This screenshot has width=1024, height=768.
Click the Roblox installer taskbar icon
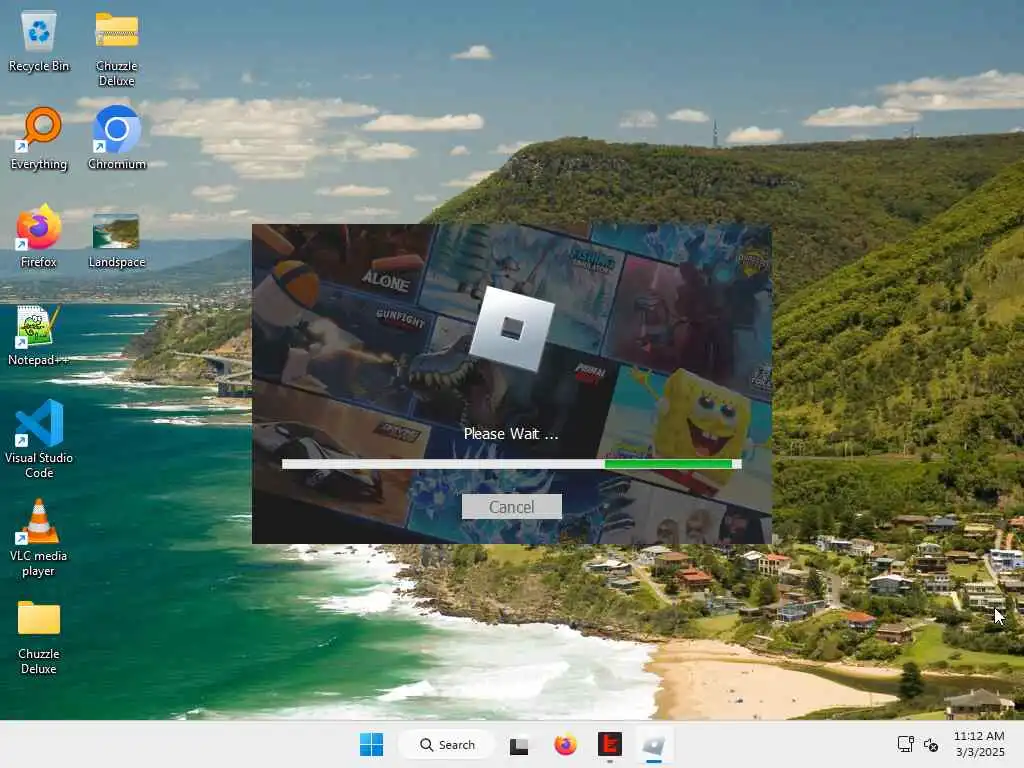(x=654, y=744)
